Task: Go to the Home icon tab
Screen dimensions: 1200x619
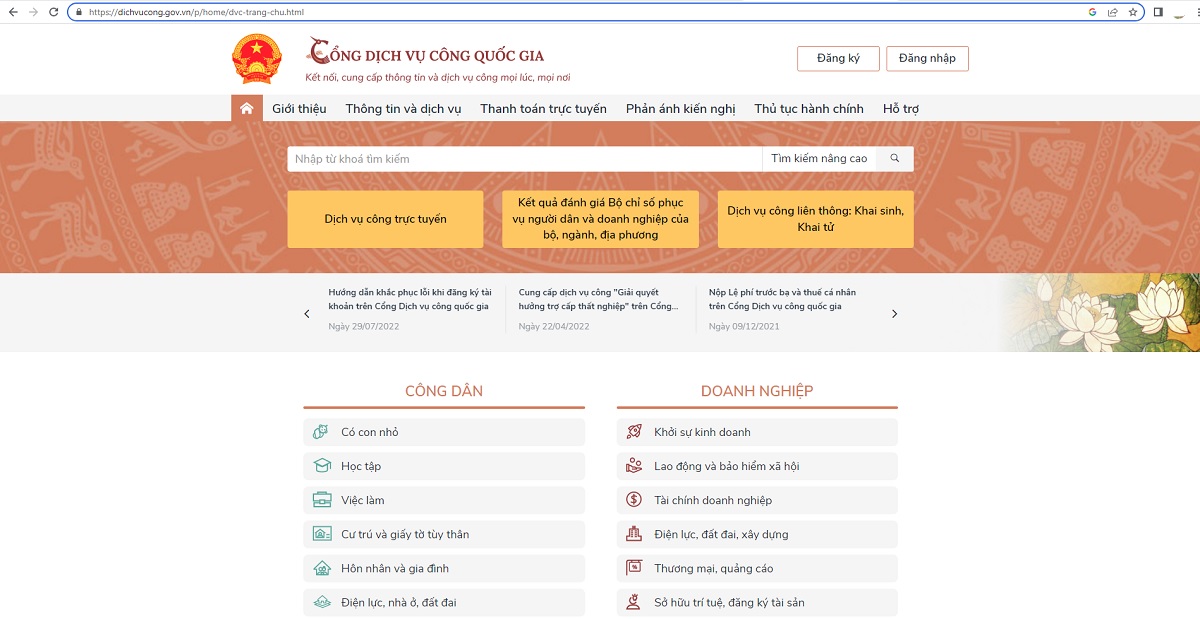Action: pyautogui.click(x=246, y=108)
